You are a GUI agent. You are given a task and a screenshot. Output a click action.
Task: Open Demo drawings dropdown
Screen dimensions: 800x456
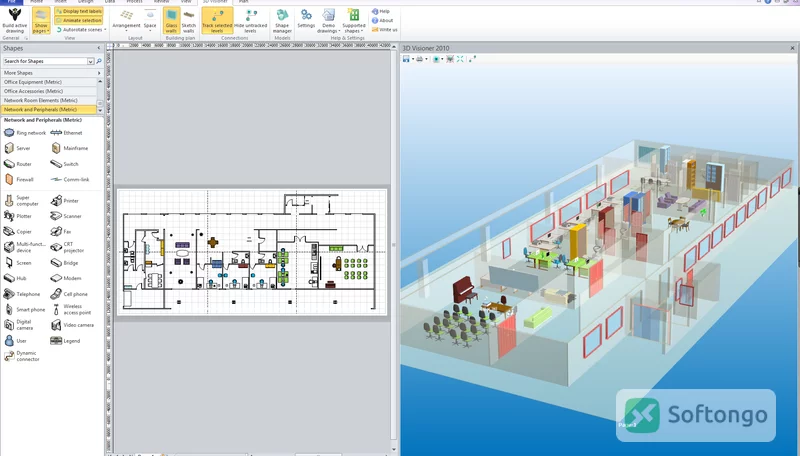tap(329, 21)
